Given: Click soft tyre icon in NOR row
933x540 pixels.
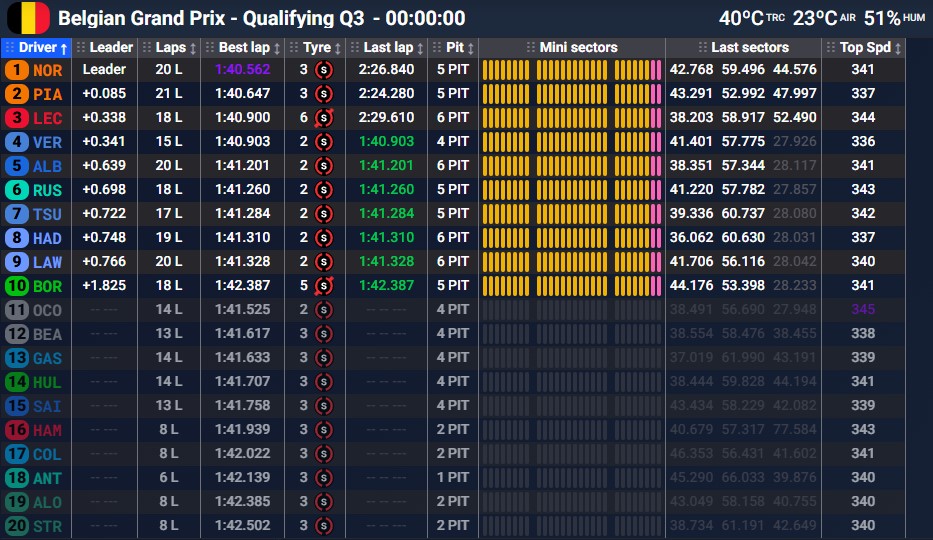Looking at the screenshot, I should (x=324, y=70).
